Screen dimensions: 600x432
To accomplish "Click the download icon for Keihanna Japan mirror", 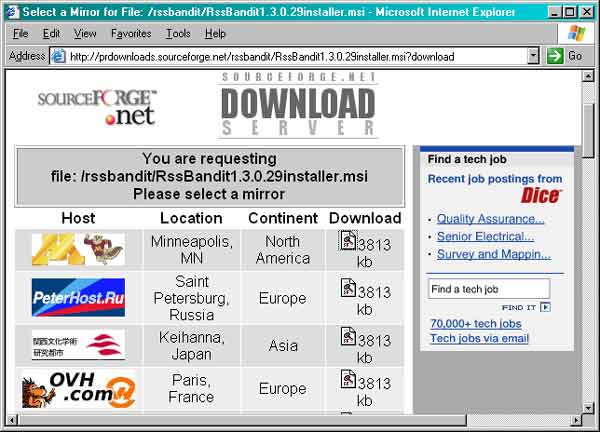I will coord(348,336).
